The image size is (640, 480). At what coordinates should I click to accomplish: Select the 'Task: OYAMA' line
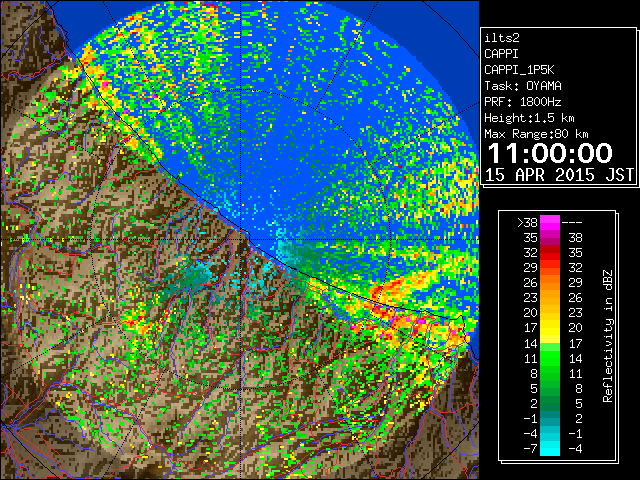(523, 86)
